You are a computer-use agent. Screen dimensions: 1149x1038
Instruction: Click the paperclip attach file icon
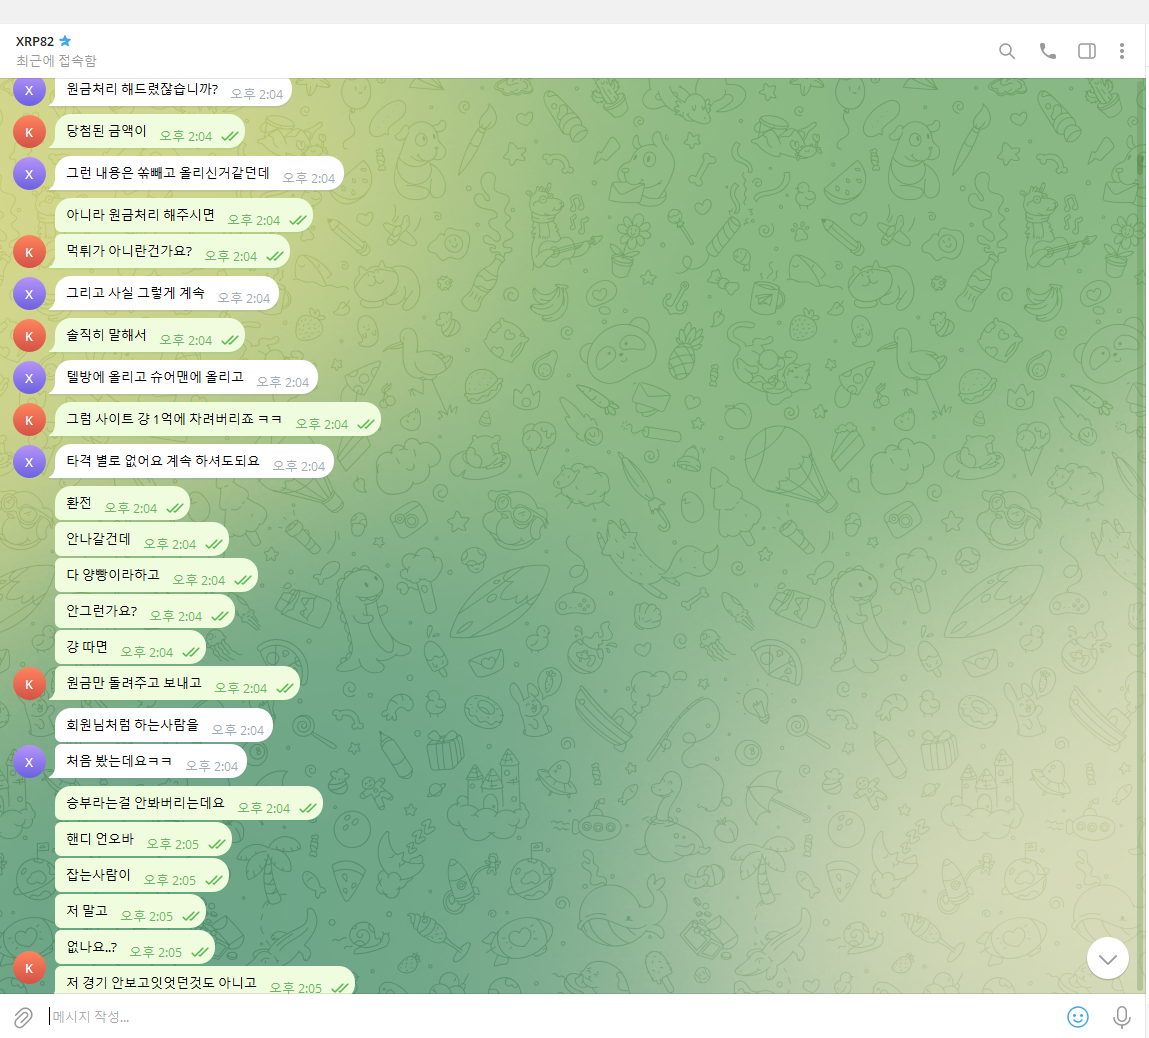(23, 1017)
